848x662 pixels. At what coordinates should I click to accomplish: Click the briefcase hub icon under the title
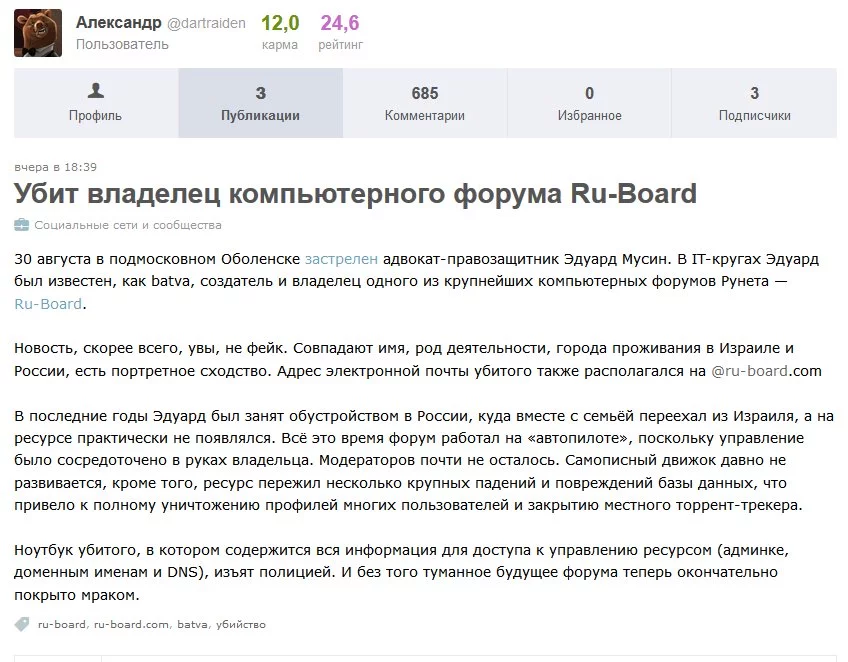(22, 225)
